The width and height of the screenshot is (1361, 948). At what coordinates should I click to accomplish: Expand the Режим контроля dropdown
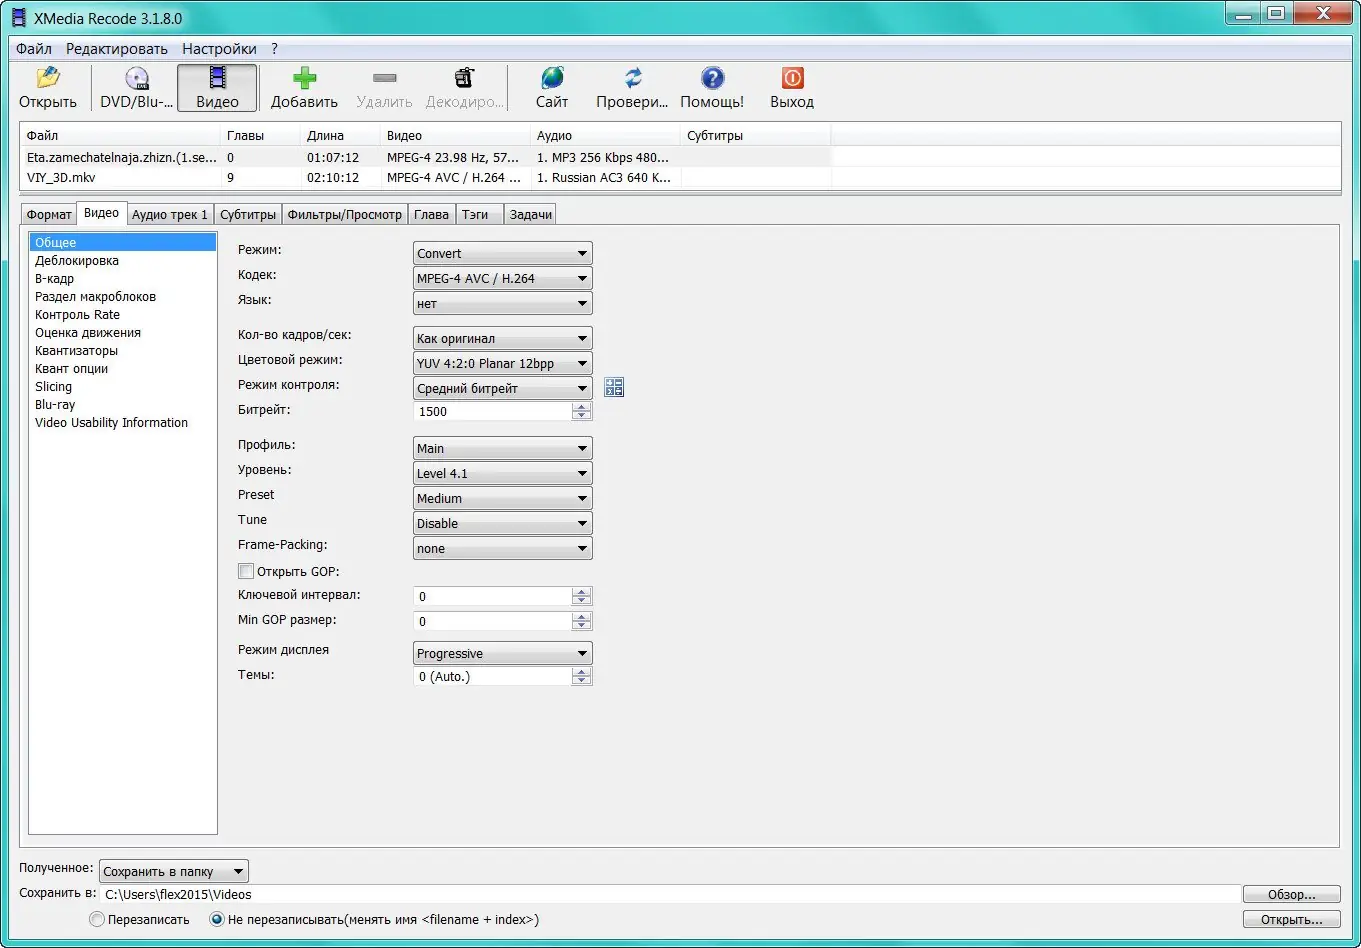pyautogui.click(x=503, y=388)
